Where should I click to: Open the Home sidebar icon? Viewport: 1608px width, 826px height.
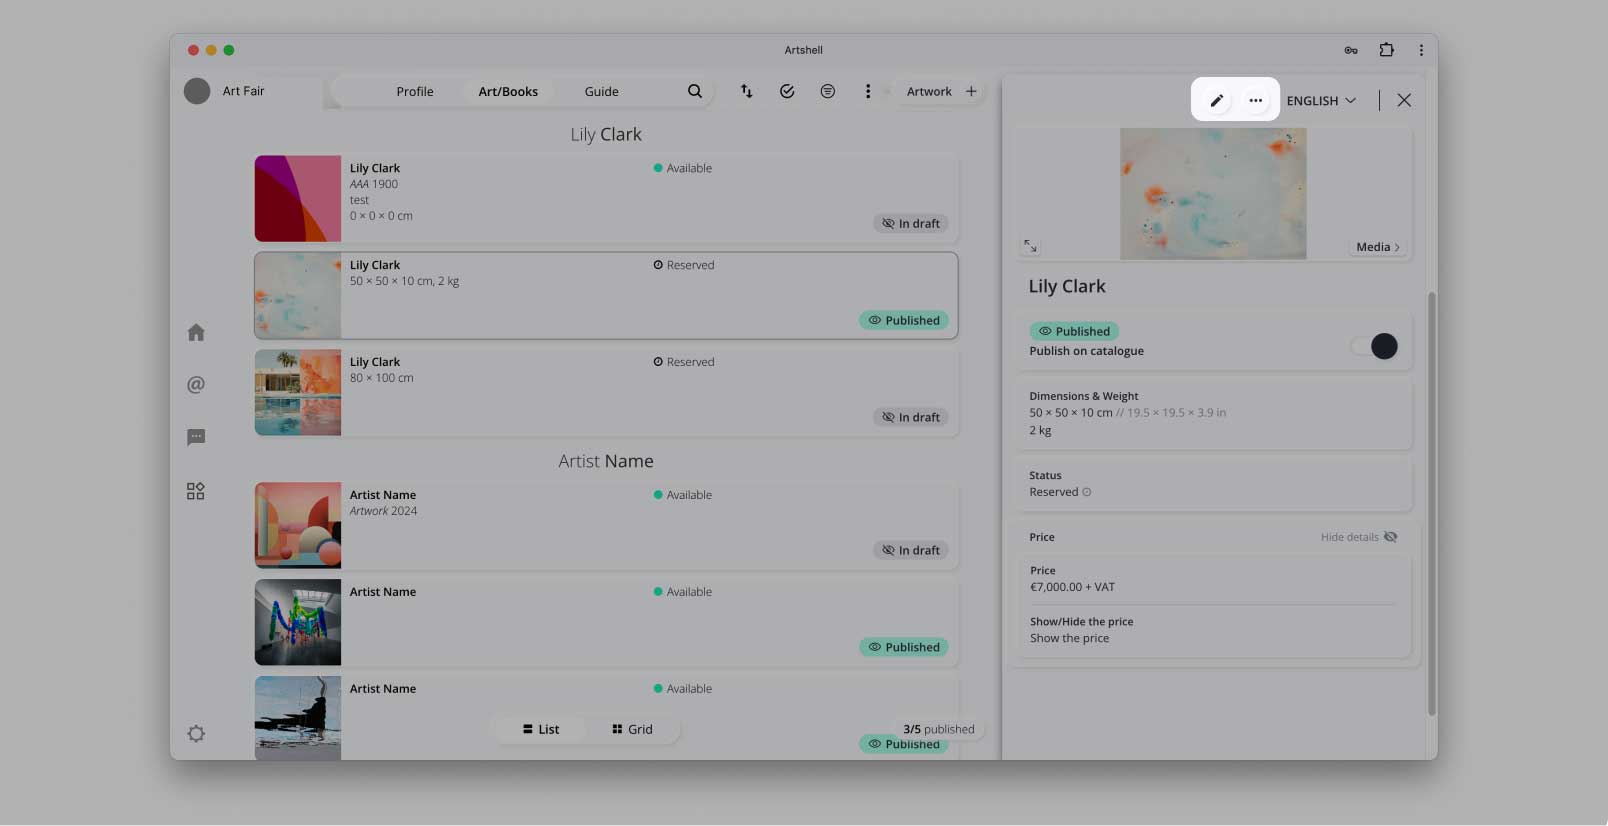tap(196, 332)
